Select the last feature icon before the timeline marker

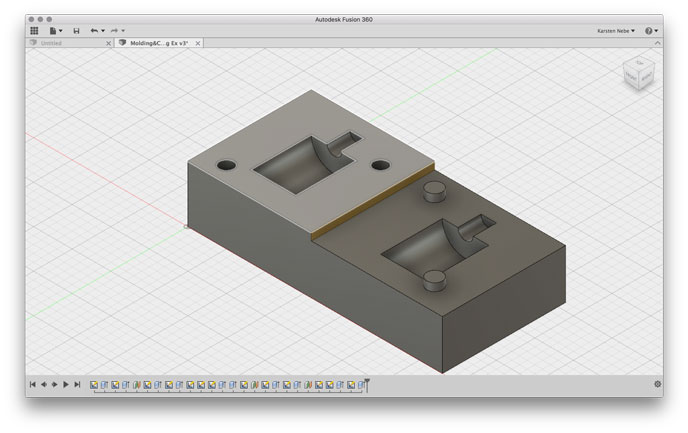point(361,385)
